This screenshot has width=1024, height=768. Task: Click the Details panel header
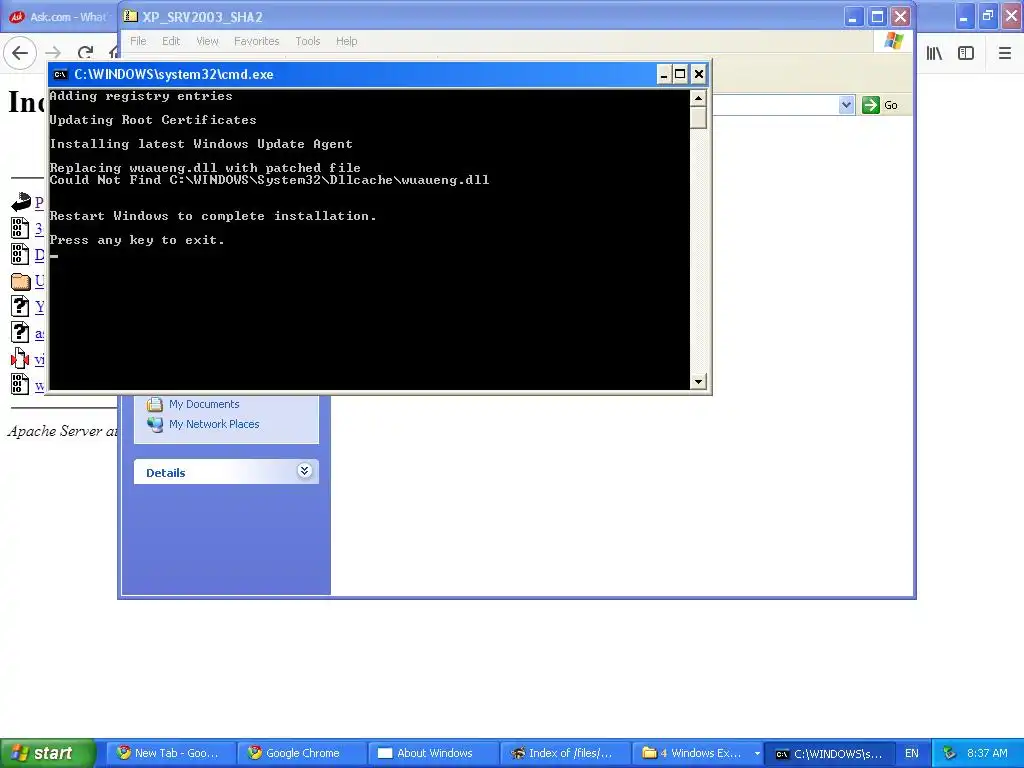(226, 472)
